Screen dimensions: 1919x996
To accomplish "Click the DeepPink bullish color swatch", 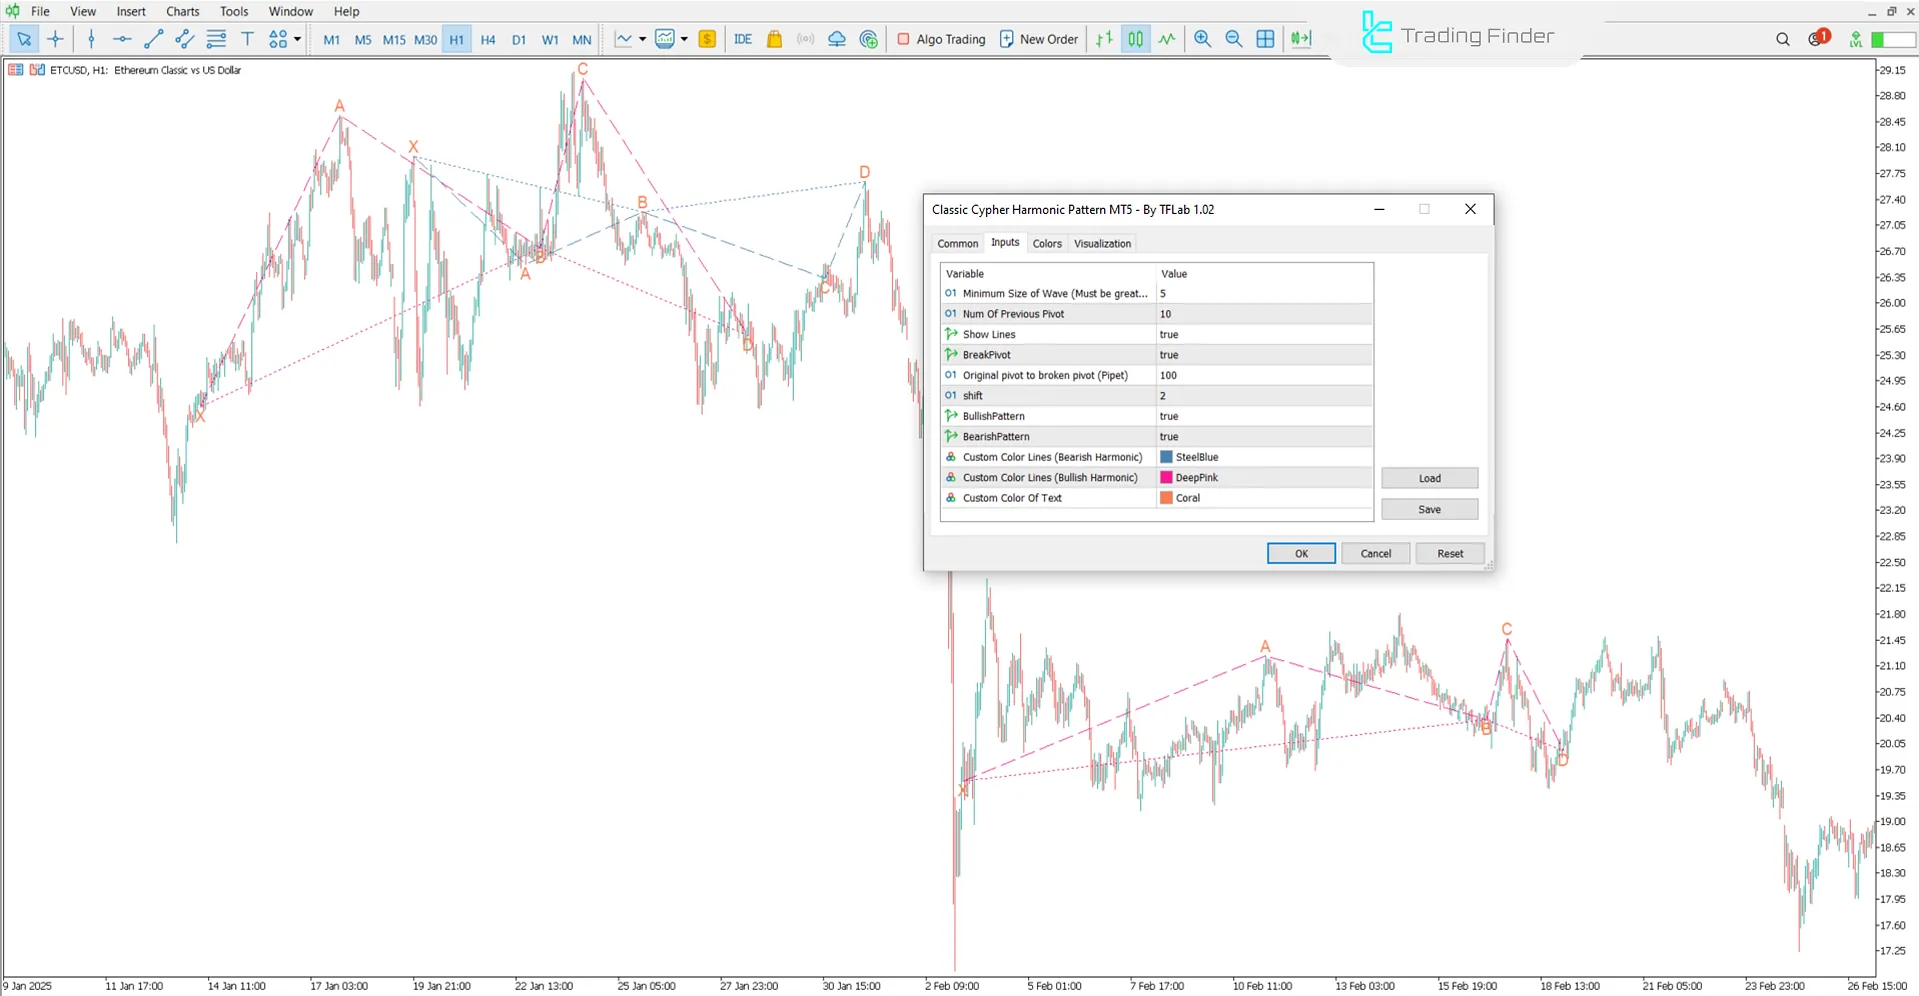I will 1166,477.
